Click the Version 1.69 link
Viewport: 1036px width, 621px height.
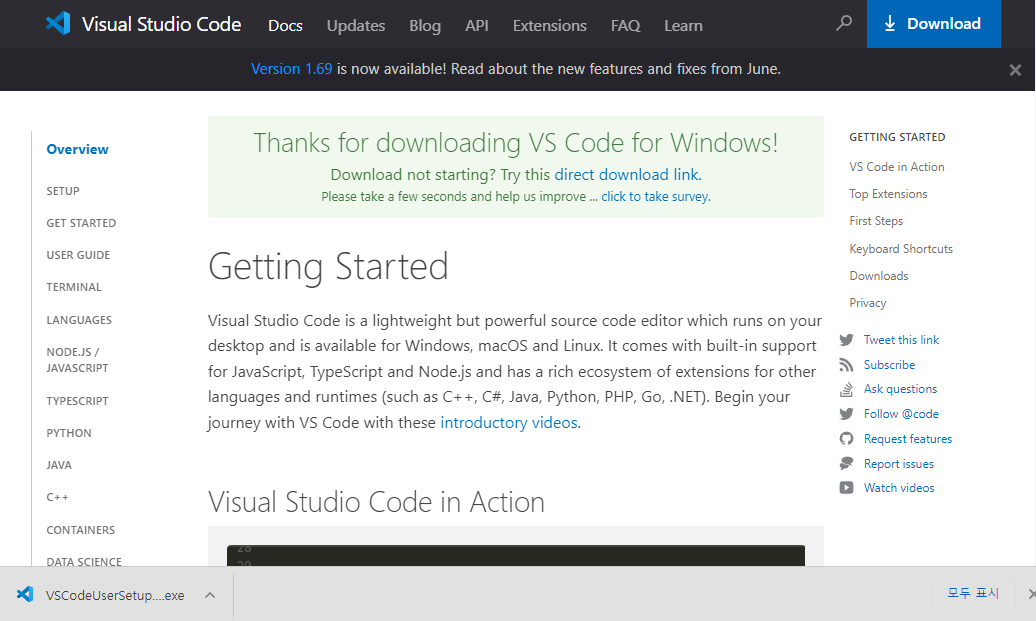point(291,69)
